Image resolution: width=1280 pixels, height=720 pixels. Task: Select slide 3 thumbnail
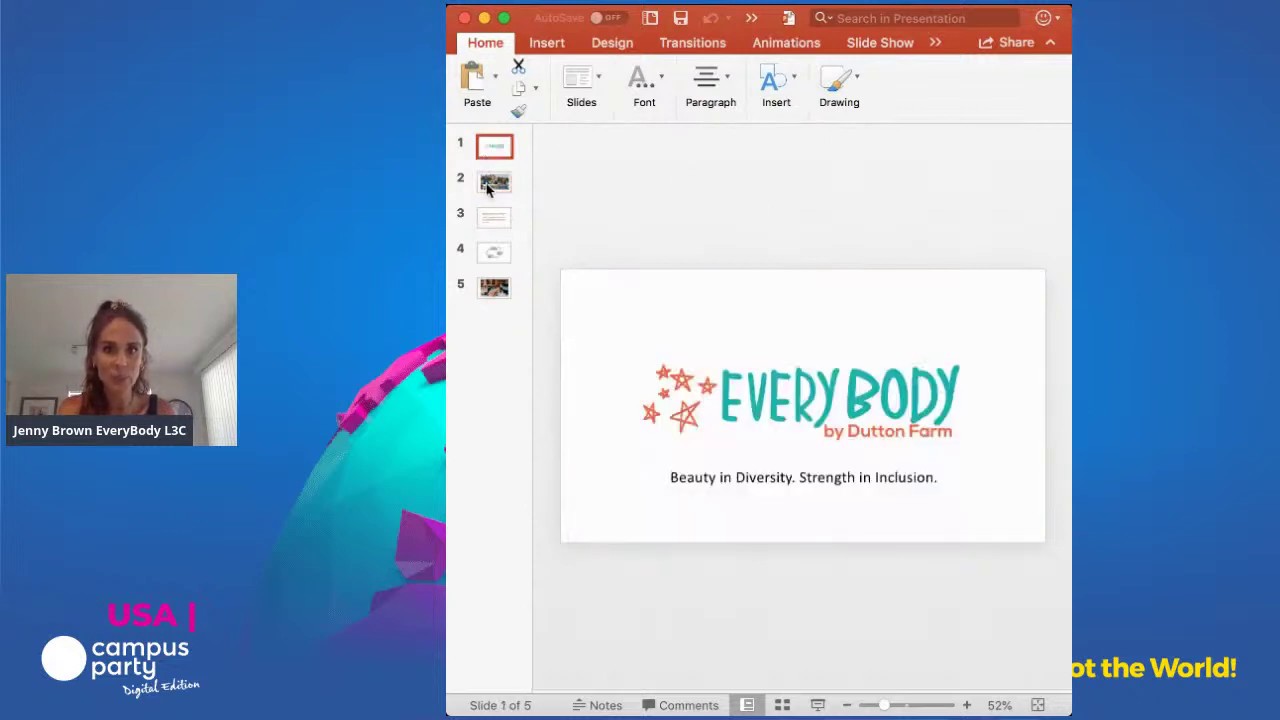[x=494, y=217]
